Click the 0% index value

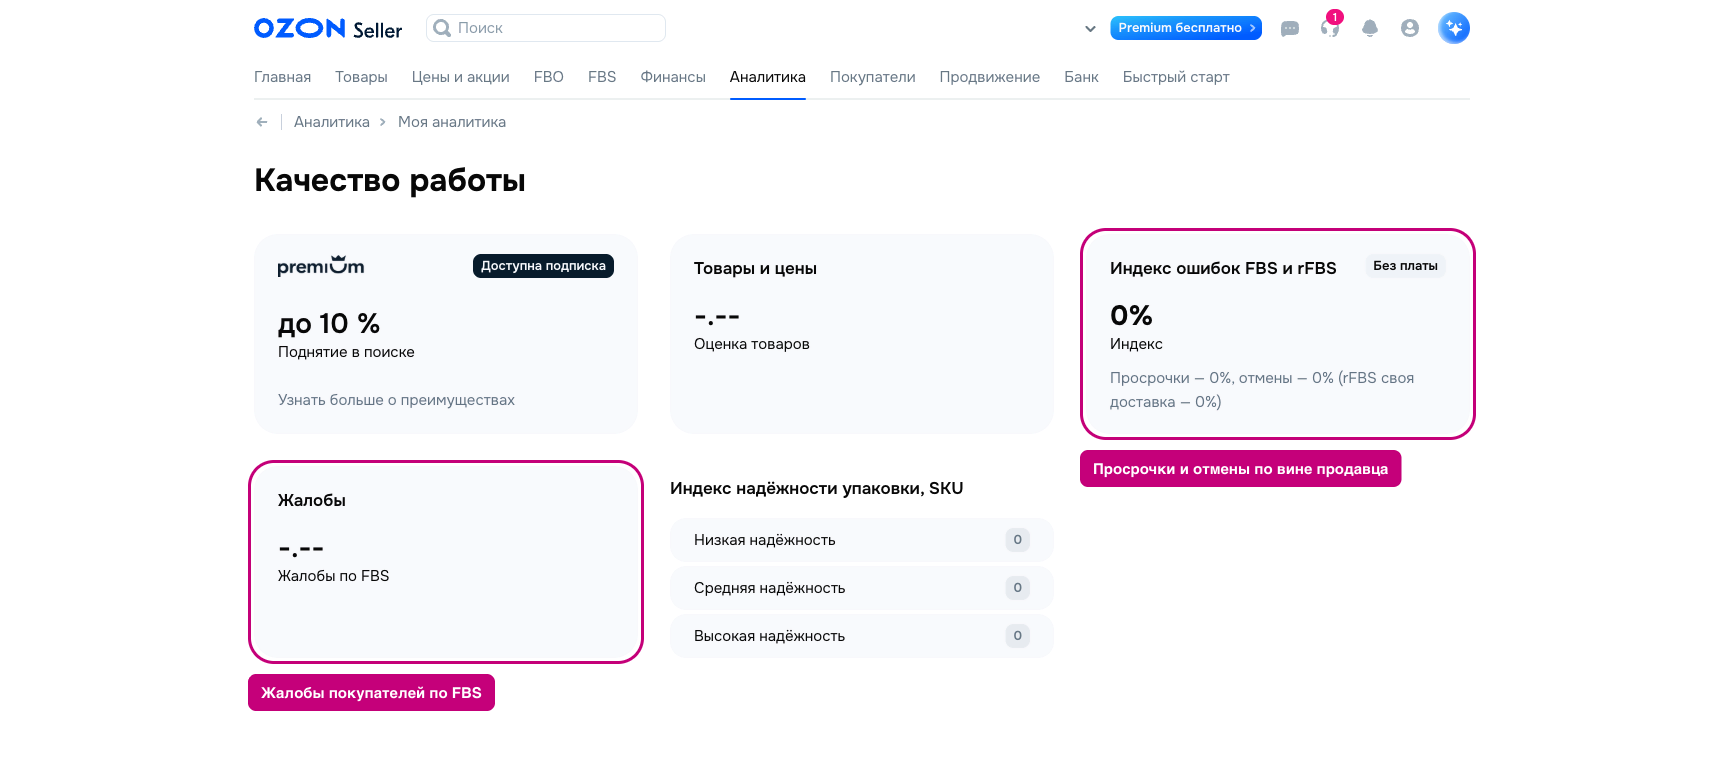point(1131,316)
